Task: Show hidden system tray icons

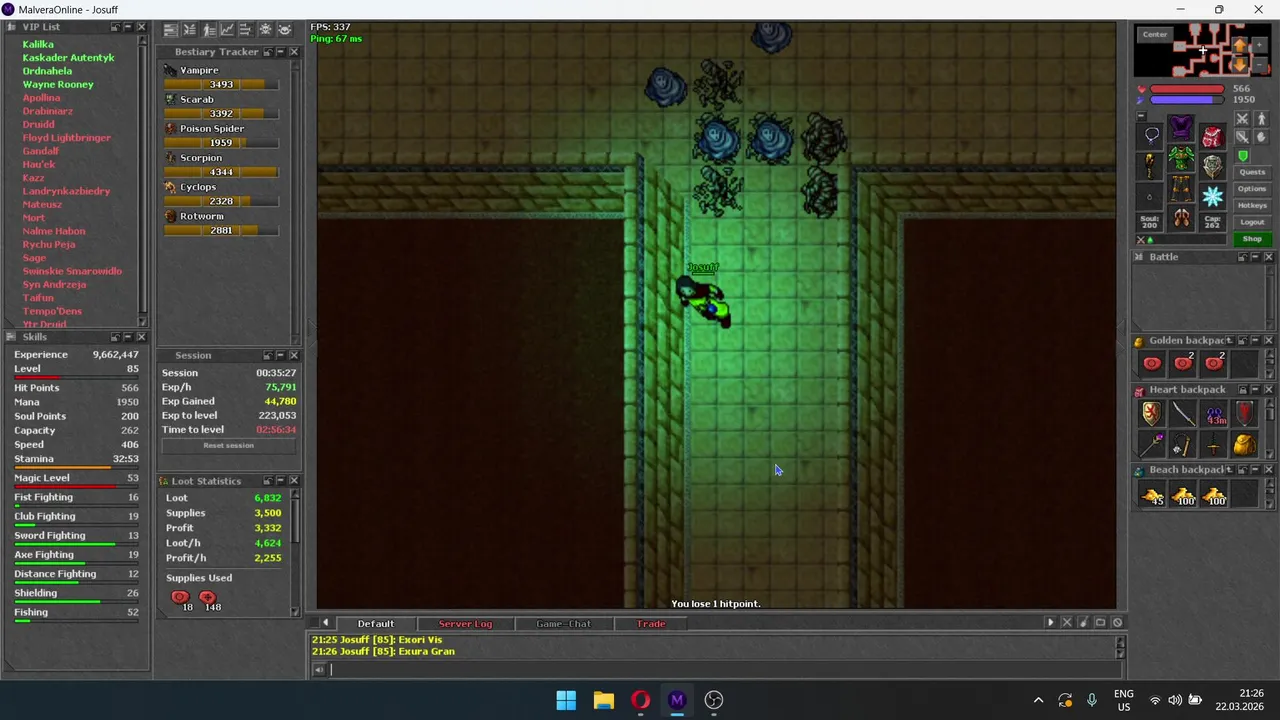Action: (x=1038, y=700)
